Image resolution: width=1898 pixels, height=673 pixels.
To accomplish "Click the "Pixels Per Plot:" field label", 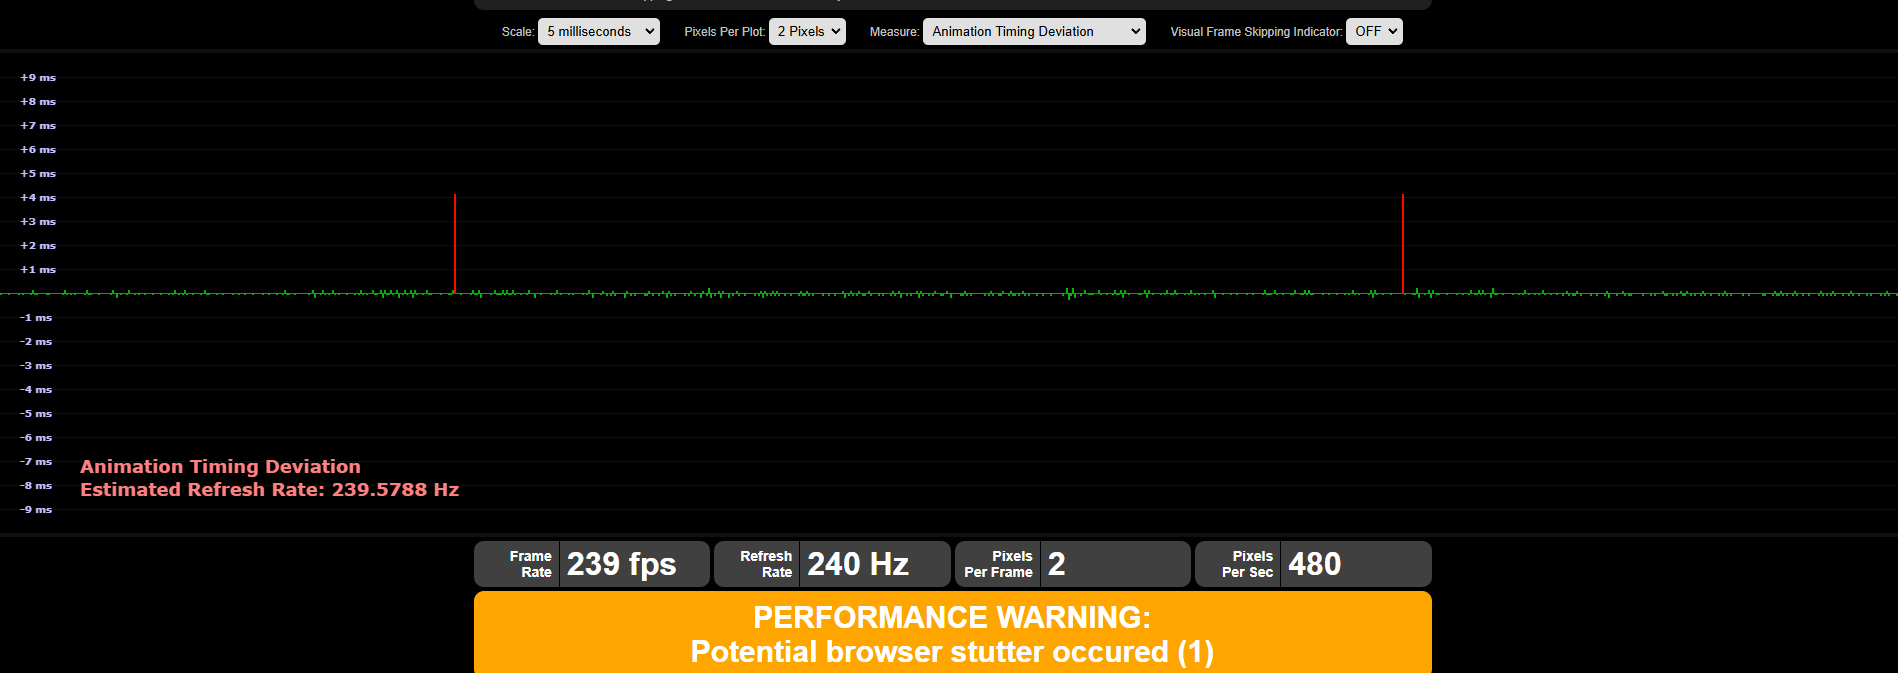I will [x=724, y=32].
